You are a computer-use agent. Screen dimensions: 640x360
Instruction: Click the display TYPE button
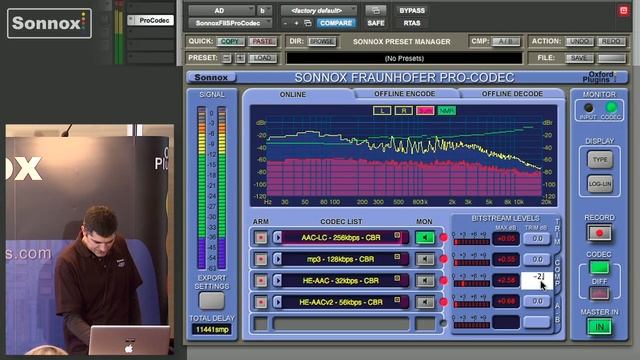(600, 160)
